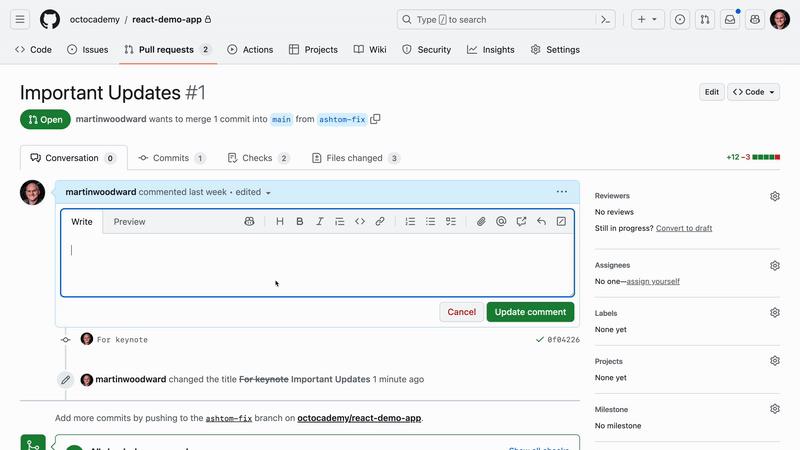Insert a link
Viewport: 800px width, 450px height.
tap(380, 221)
